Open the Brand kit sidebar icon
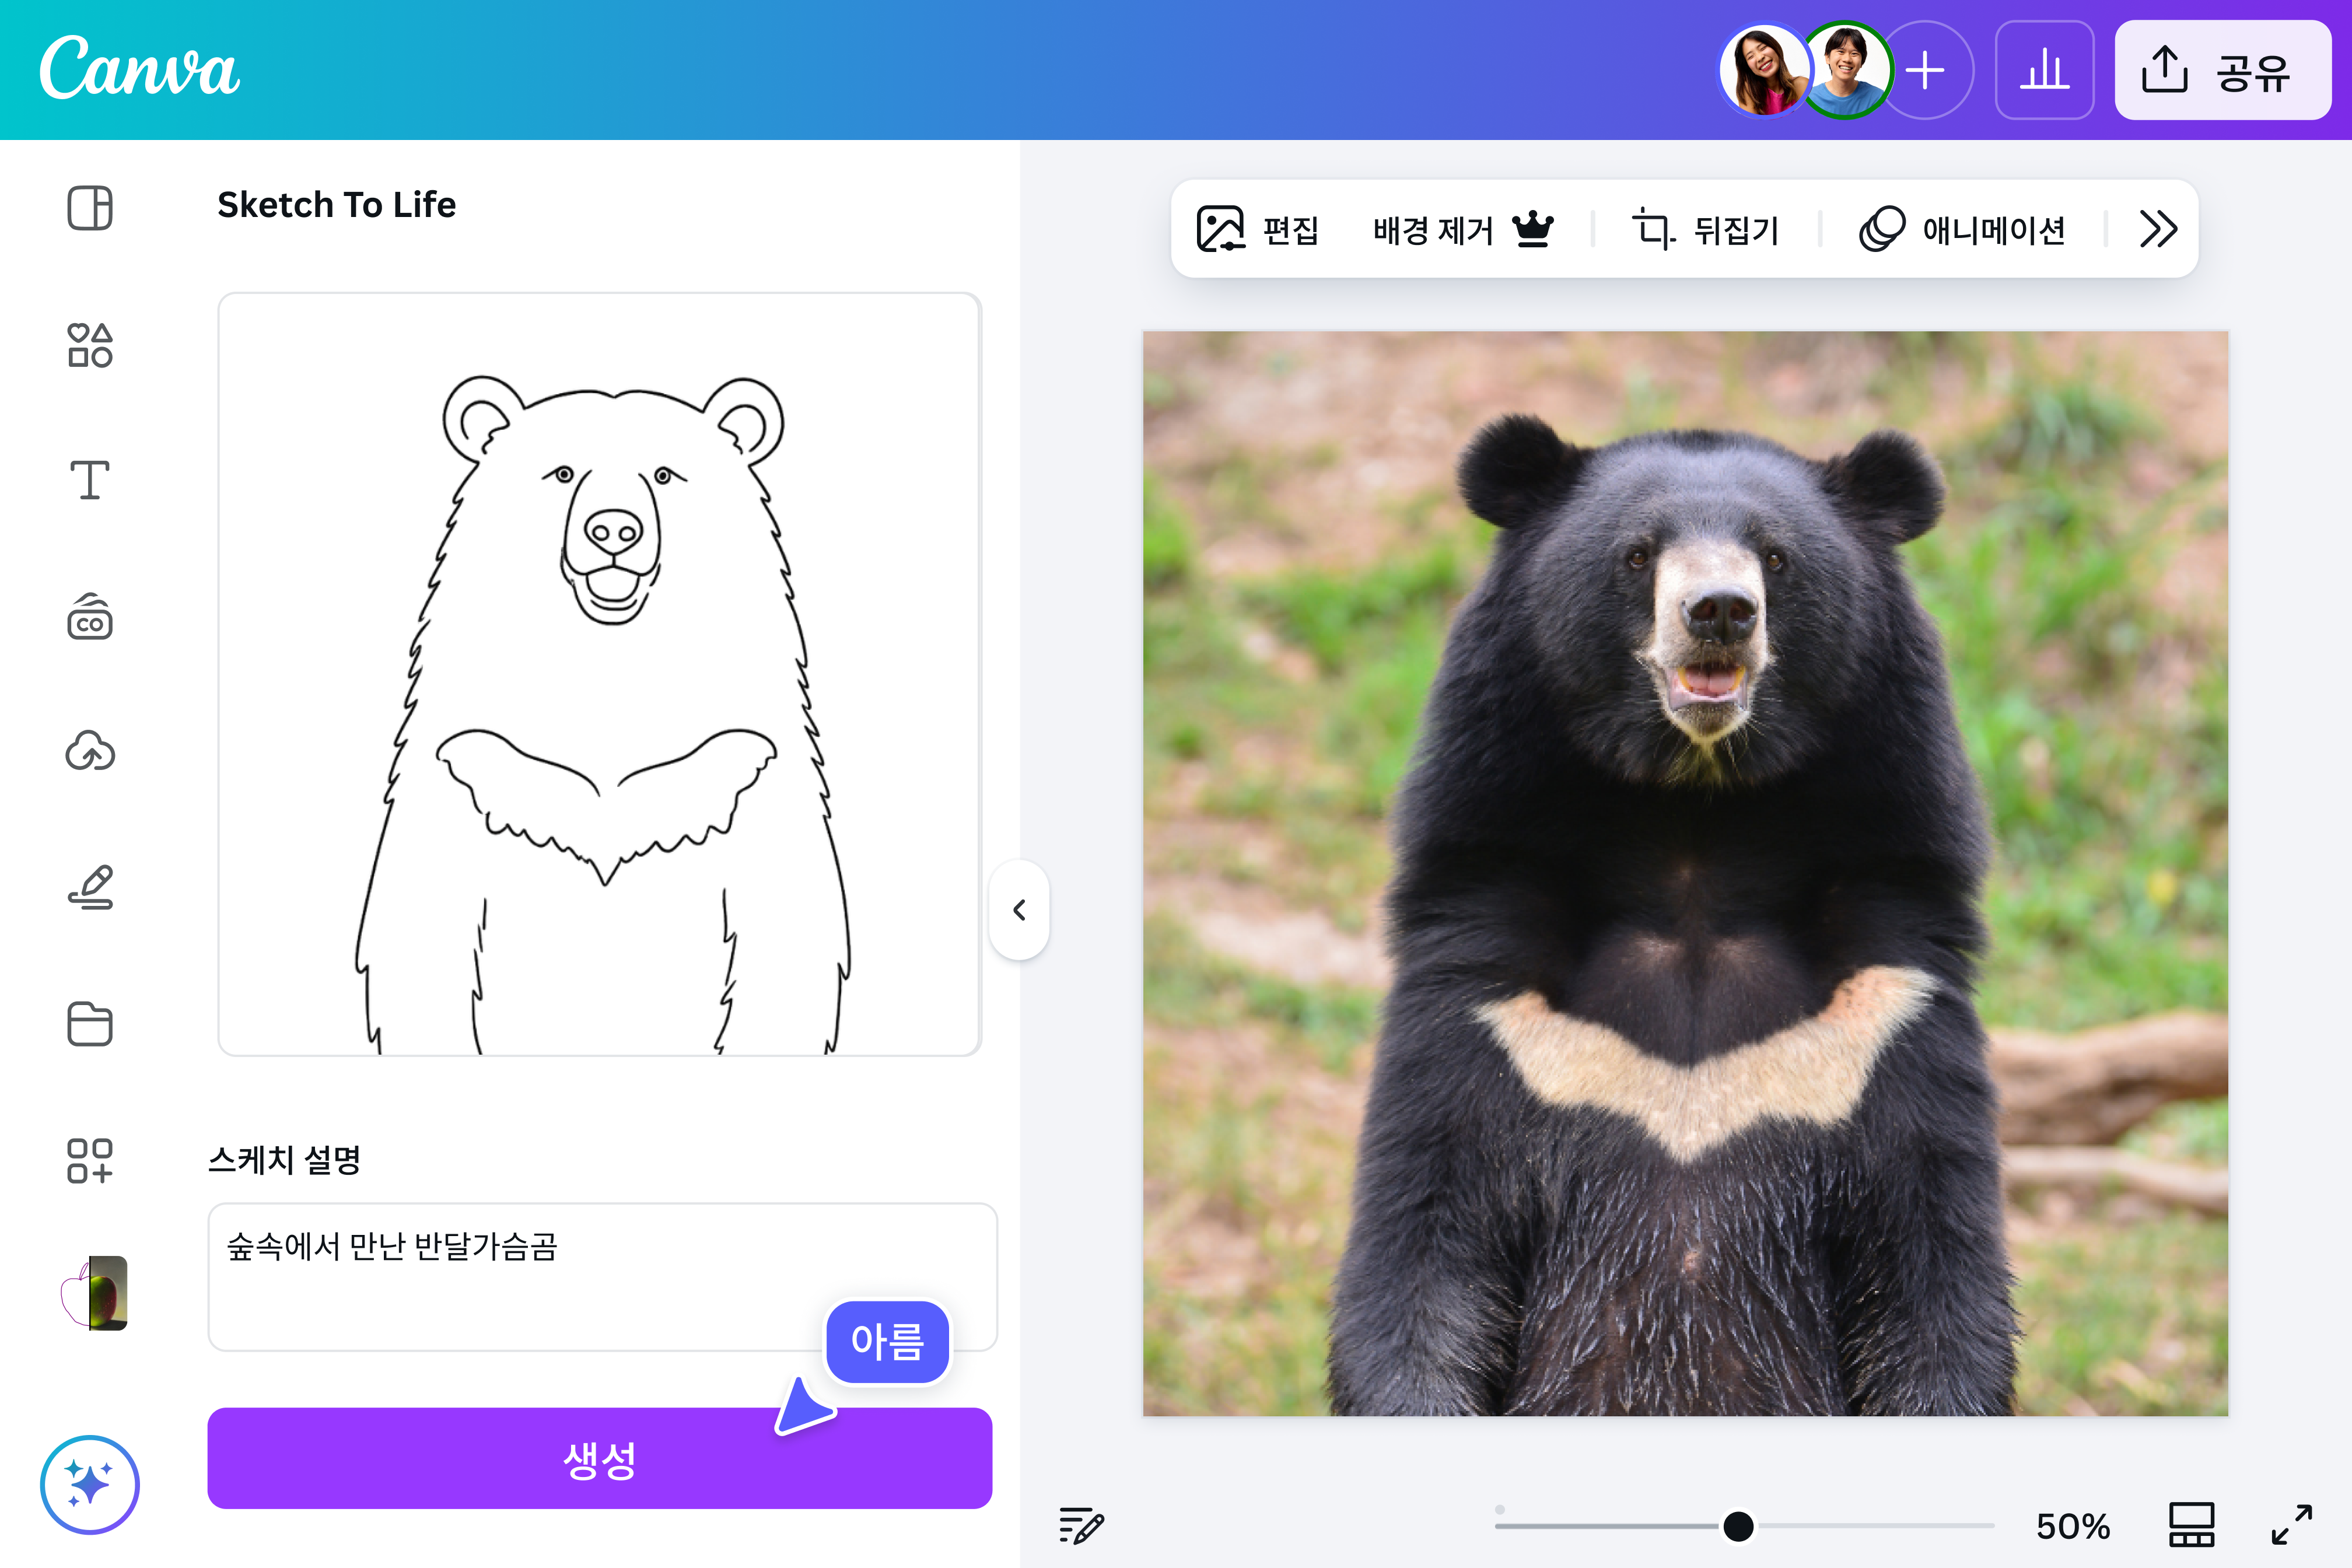The height and width of the screenshot is (1568, 2352). click(x=90, y=616)
